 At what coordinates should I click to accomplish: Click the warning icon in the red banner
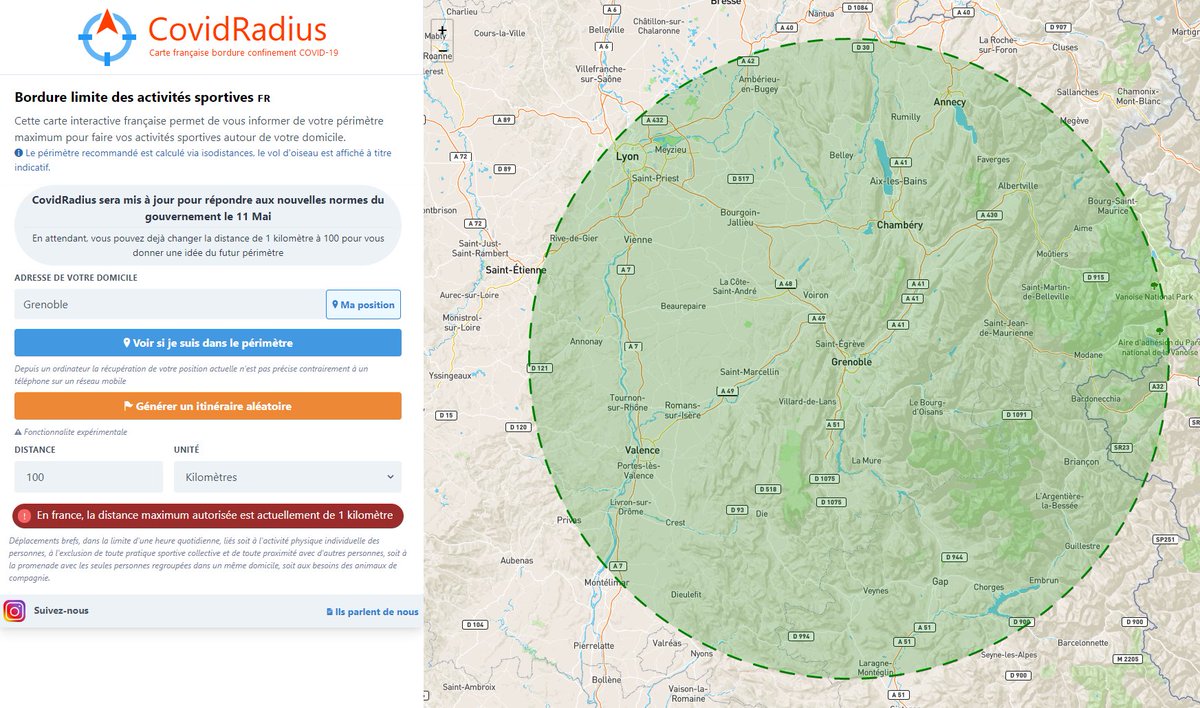(x=25, y=515)
